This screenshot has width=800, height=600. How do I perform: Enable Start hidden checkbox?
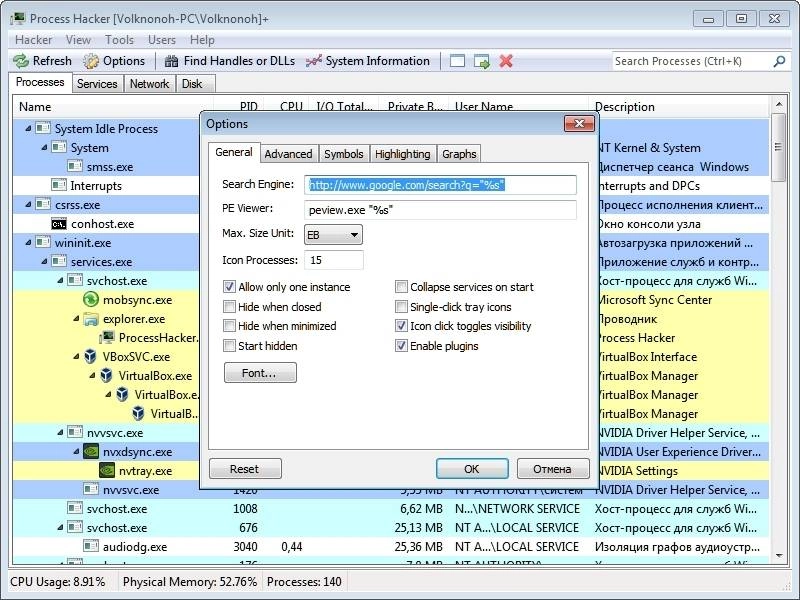tap(230, 345)
